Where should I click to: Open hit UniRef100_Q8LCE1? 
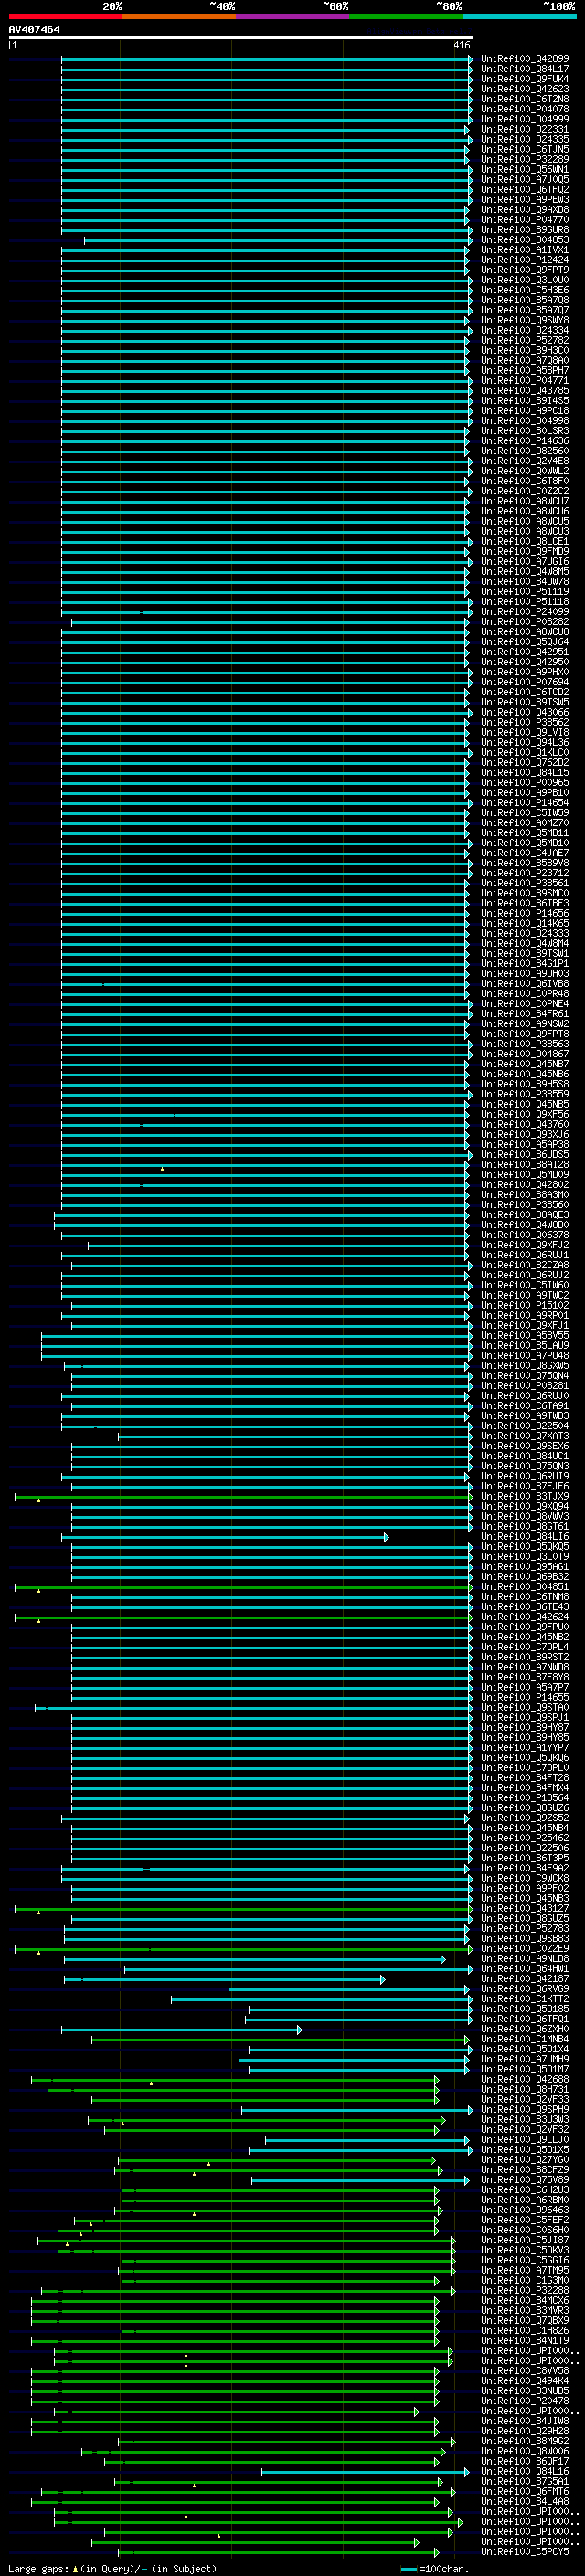click(x=525, y=542)
